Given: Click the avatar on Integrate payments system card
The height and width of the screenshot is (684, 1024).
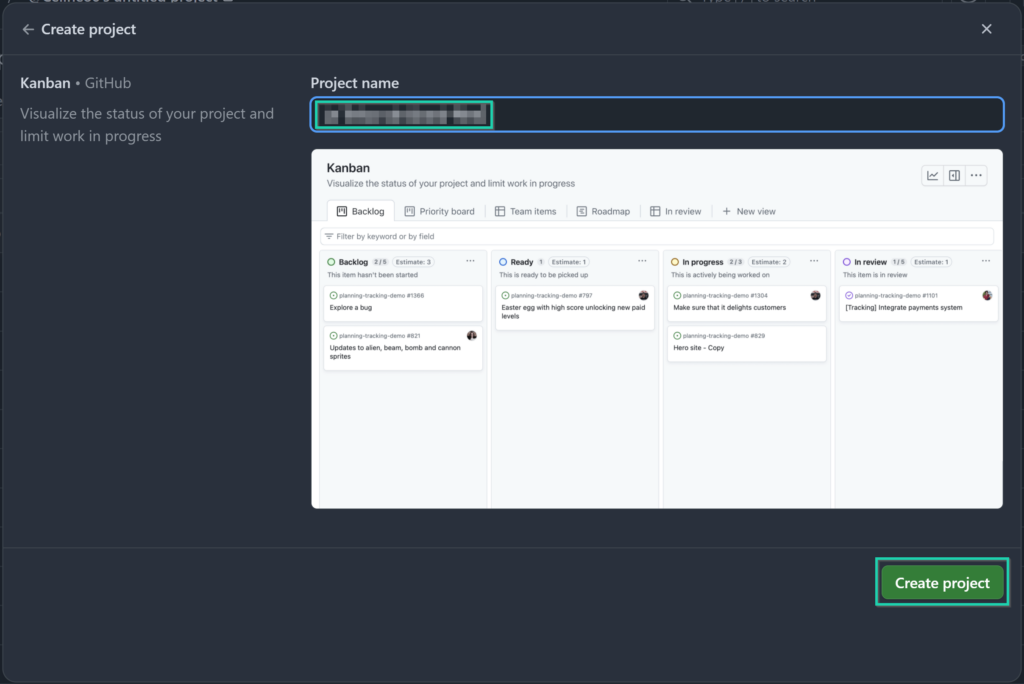Looking at the screenshot, I should tap(987, 295).
